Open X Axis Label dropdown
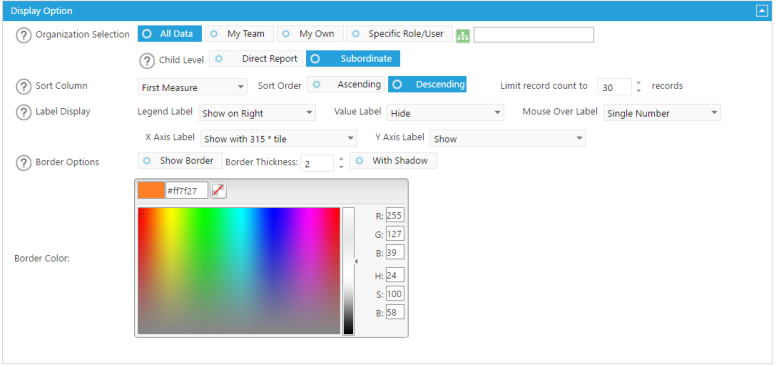 [x=279, y=139]
